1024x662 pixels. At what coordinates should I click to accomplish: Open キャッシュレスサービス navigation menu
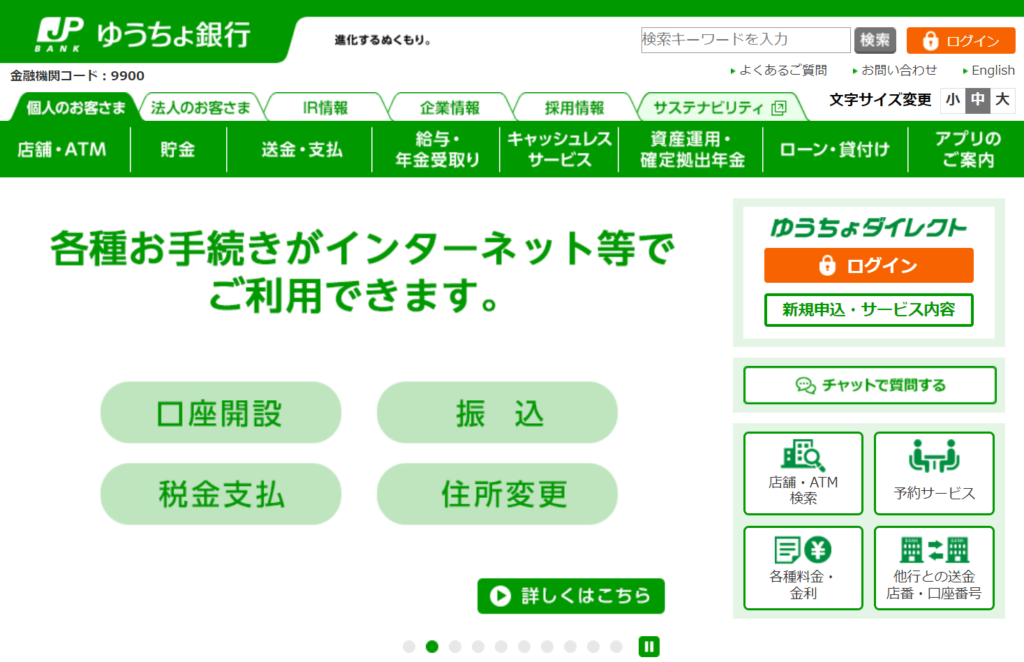pyautogui.click(x=560, y=150)
